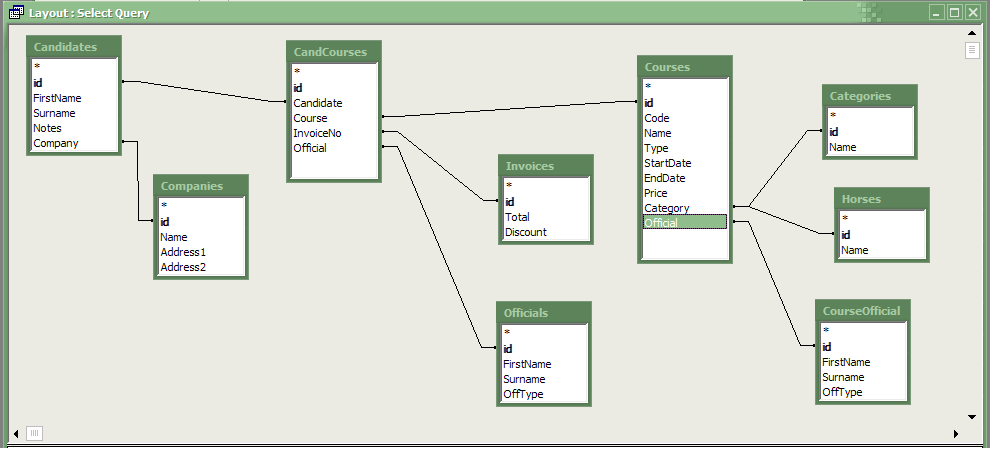991x451 pixels.
Task: Click the horizontal scrollbar thumb
Action: point(35,433)
